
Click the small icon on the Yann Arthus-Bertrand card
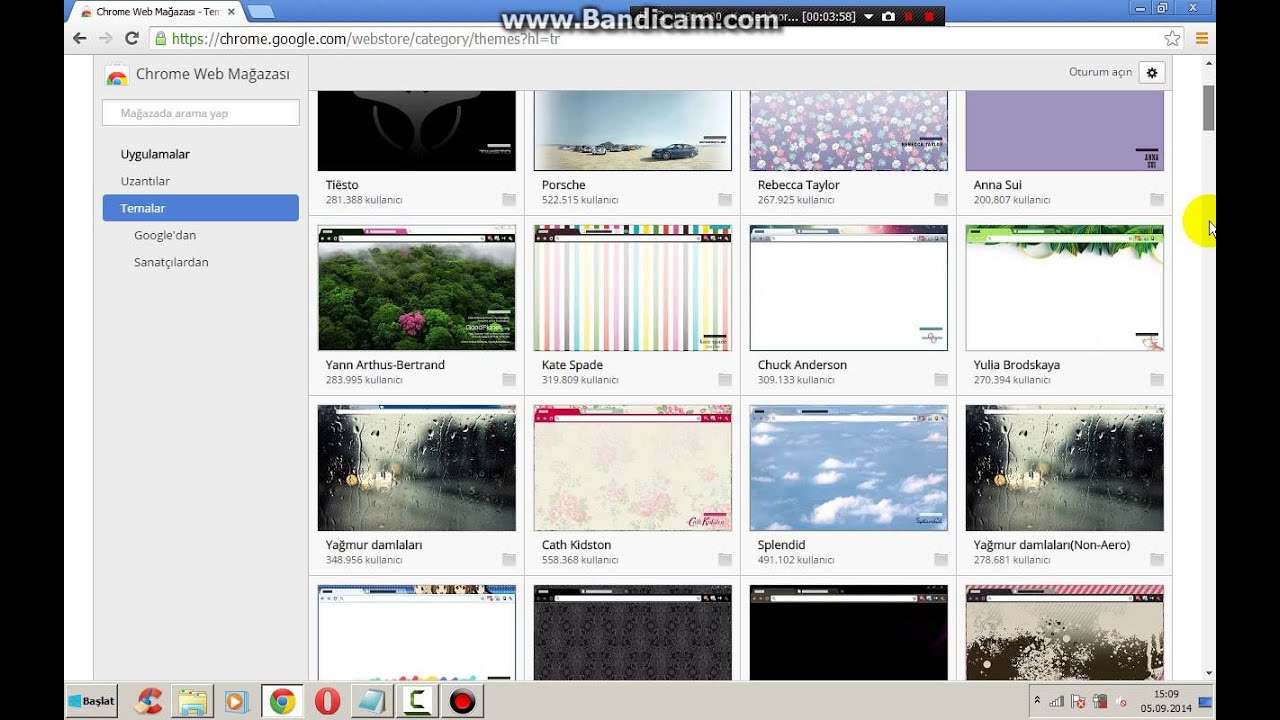[509, 380]
